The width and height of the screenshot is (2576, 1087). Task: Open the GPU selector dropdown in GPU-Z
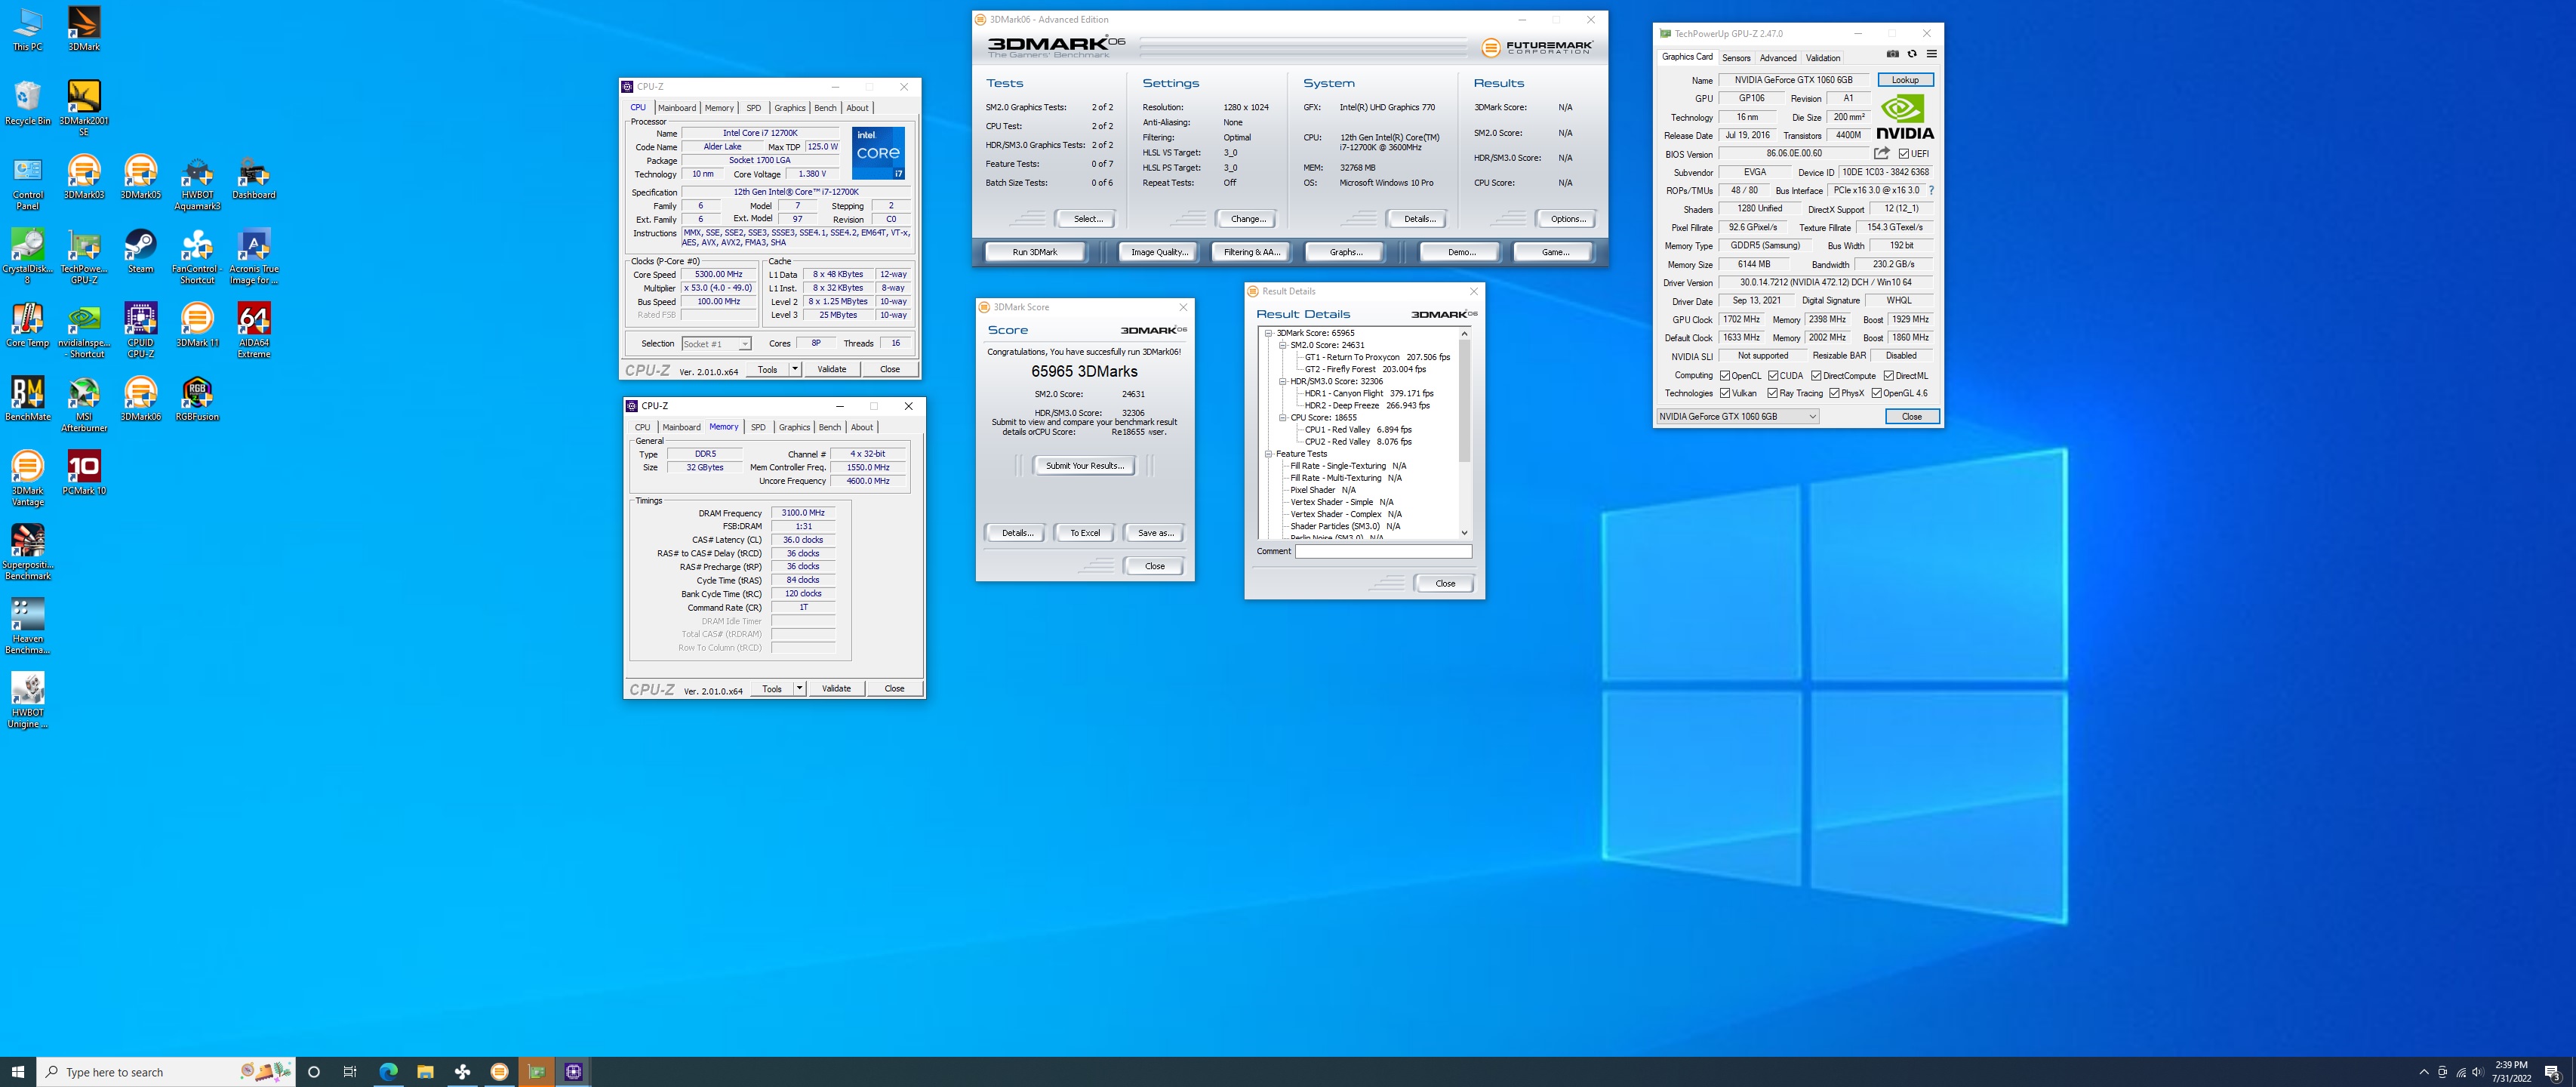pyautogui.click(x=1737, y=416)
